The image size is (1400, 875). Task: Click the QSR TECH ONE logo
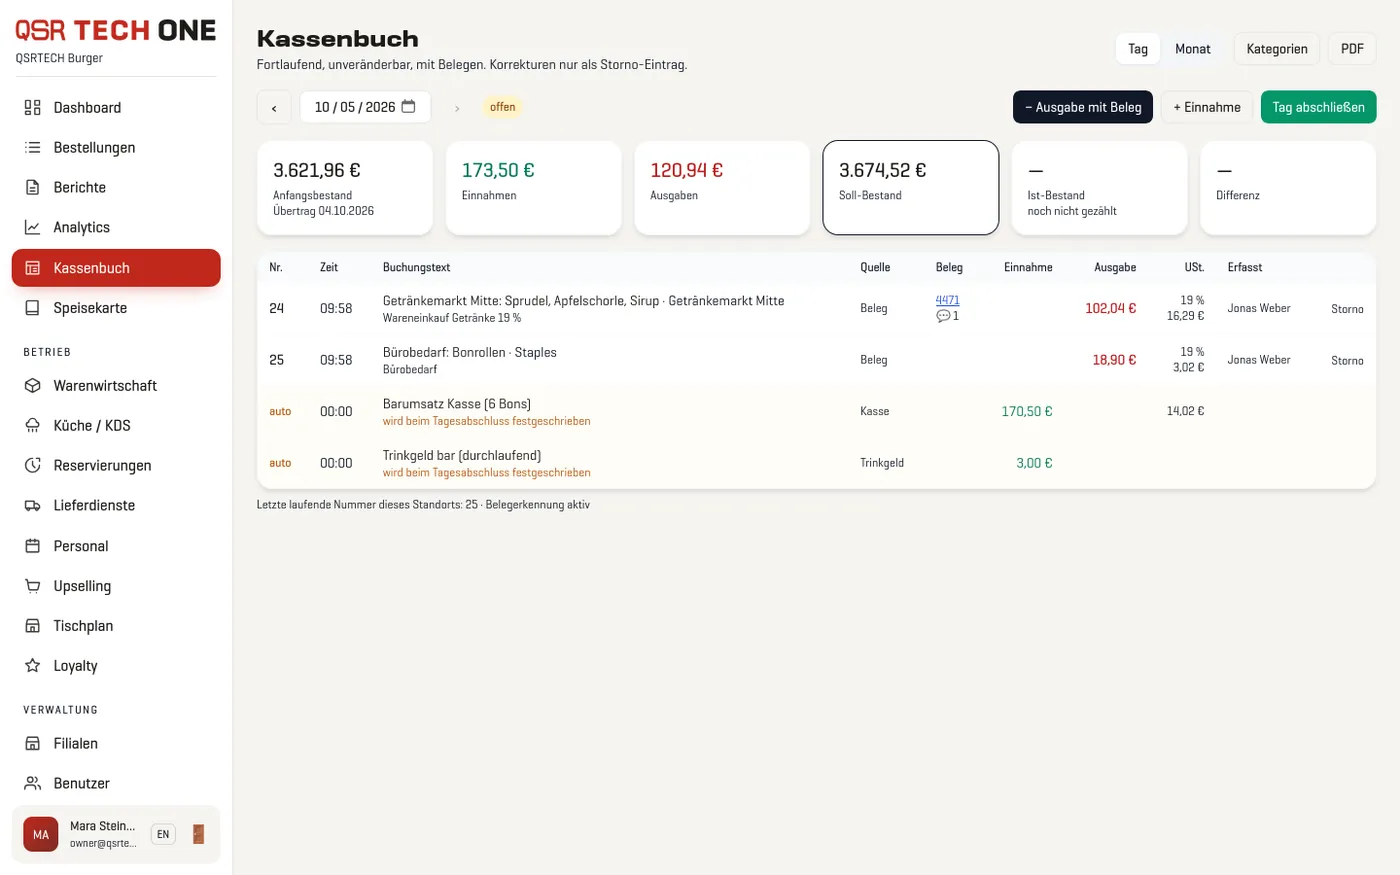click(116, 30)
